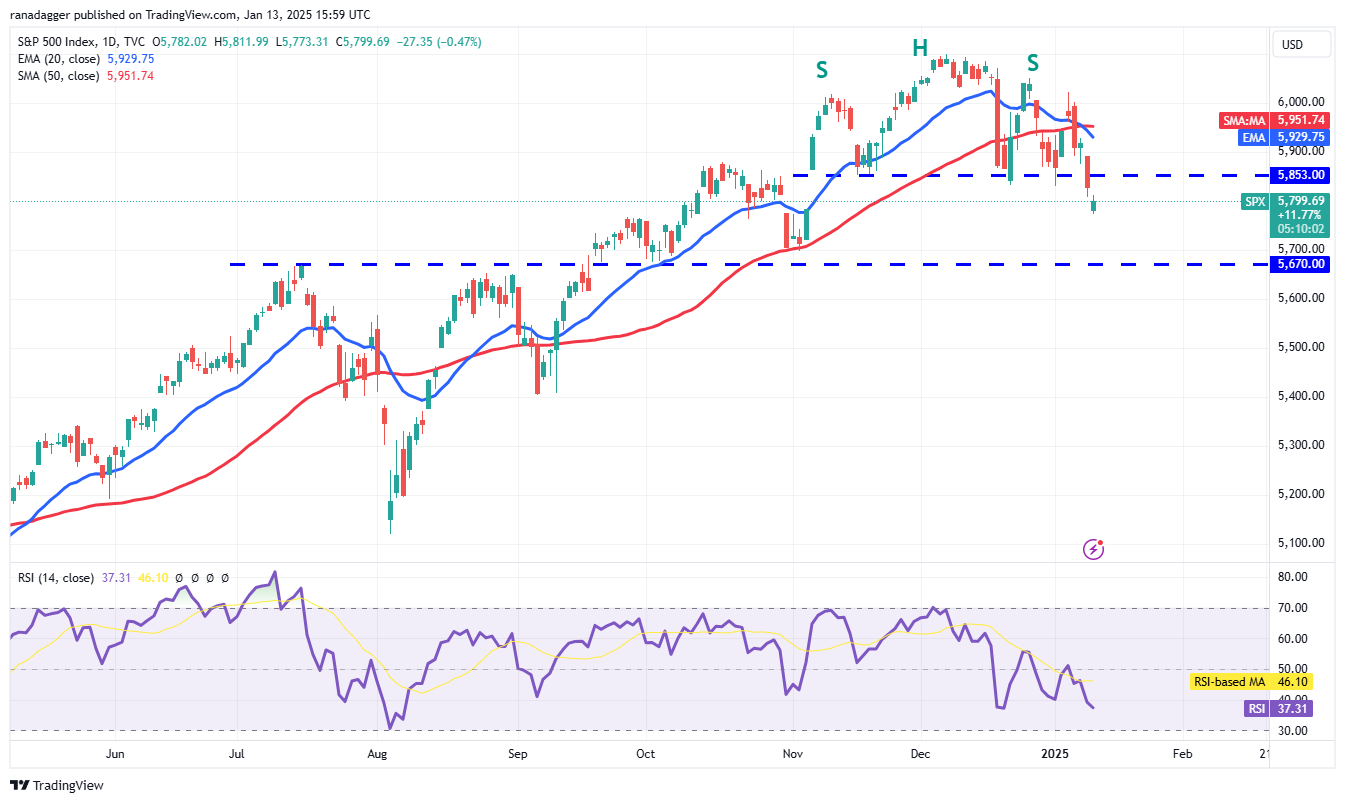
Task: Click the 70.00 RSI axis label
Action: [x=1292, y=608]
